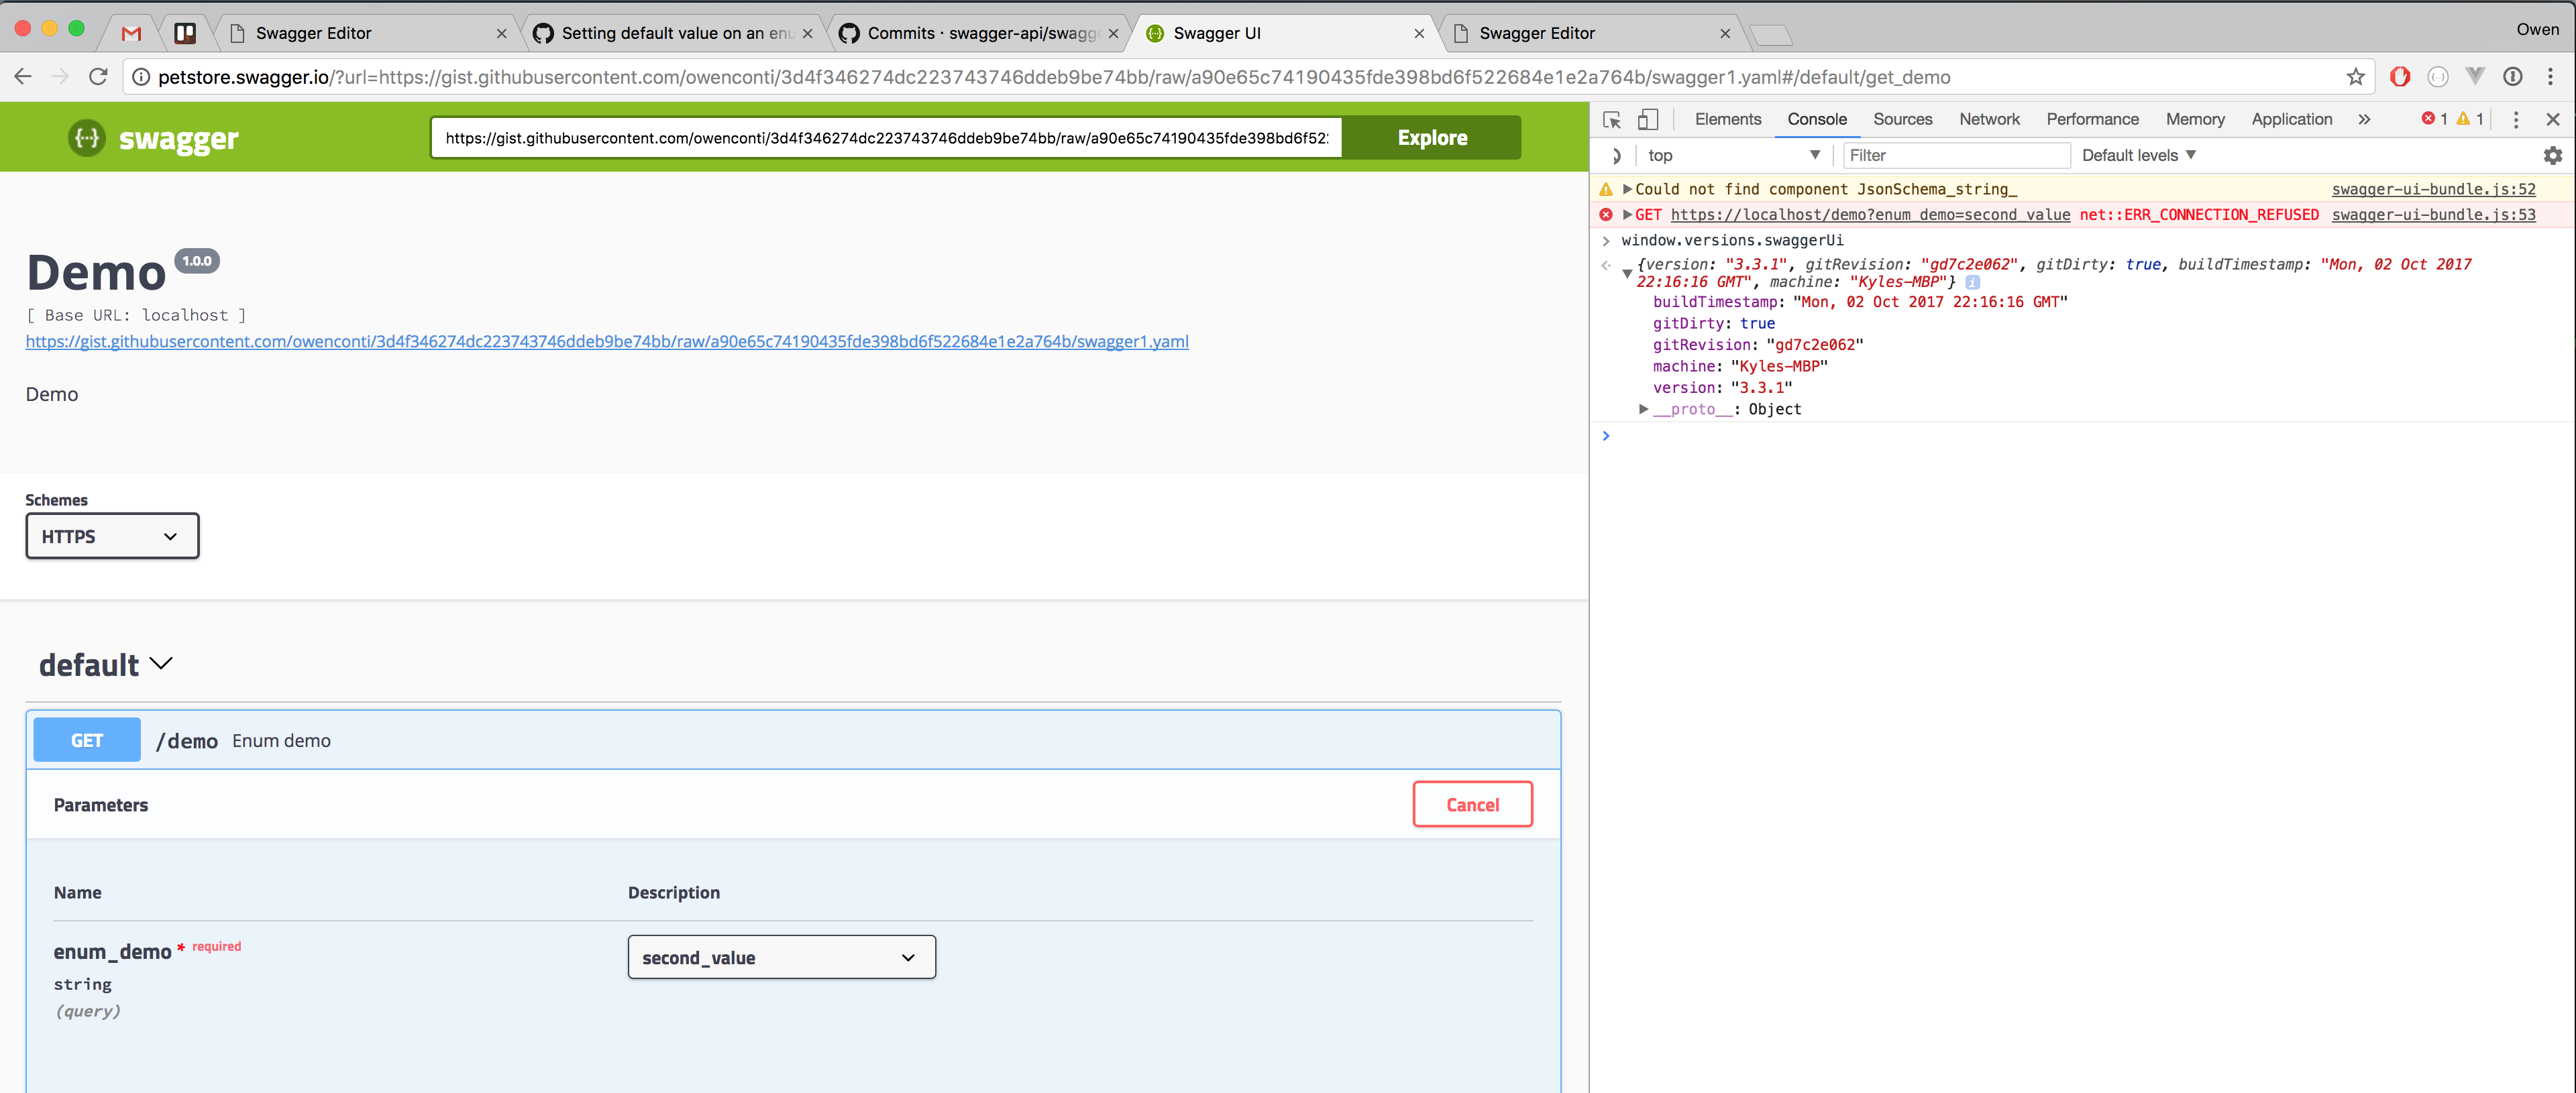This screenshot has width=2576, height=1093.
Task: Click the DevTools inspect element icon
Action: click(x=1611, y=120)
